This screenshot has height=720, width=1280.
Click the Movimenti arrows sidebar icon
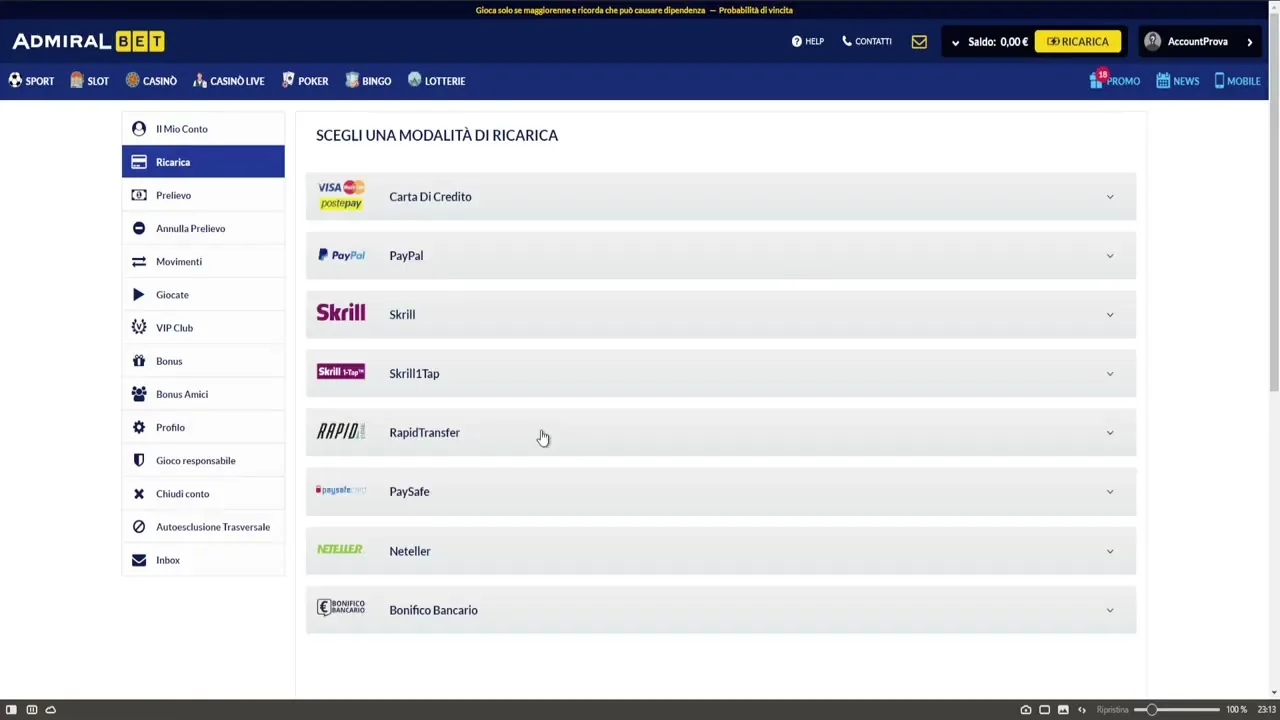coord(139,261)
